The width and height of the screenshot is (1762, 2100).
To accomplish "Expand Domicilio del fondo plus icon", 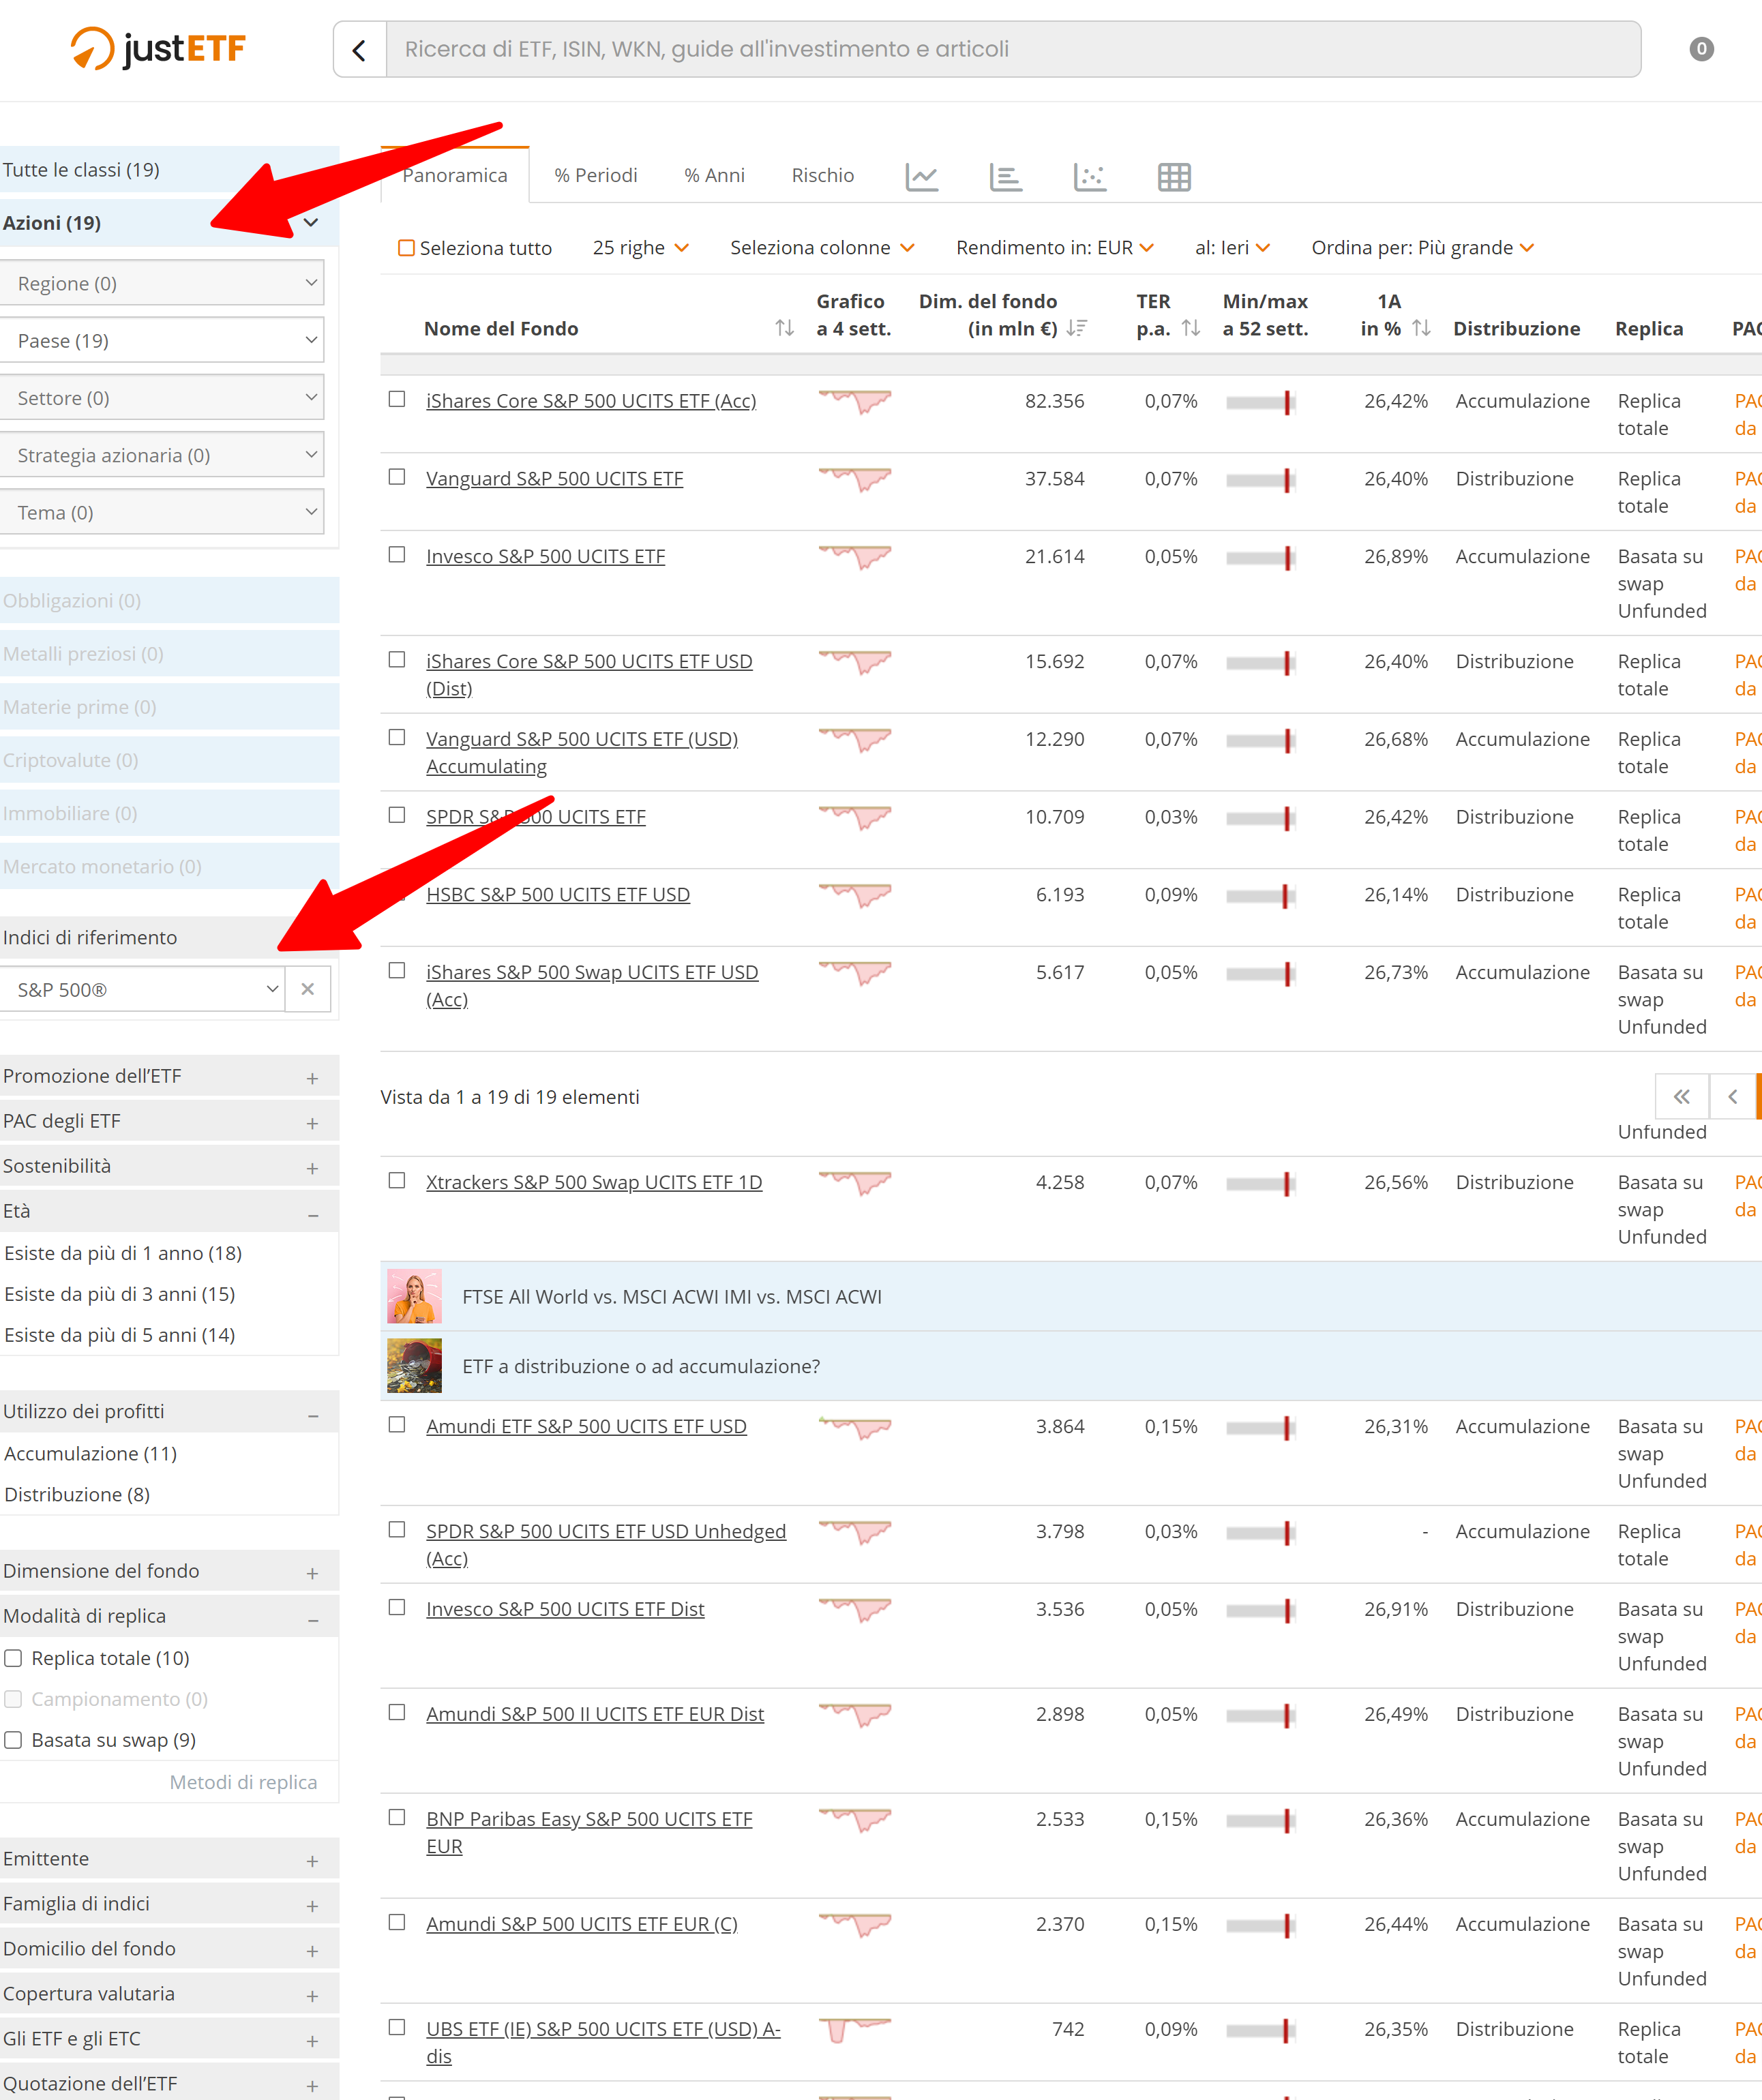I will click(313, 1951).
